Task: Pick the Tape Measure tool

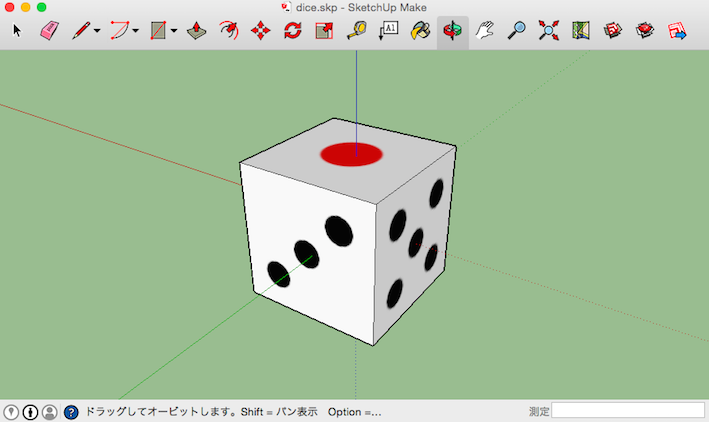Action: tap(357, 31)
